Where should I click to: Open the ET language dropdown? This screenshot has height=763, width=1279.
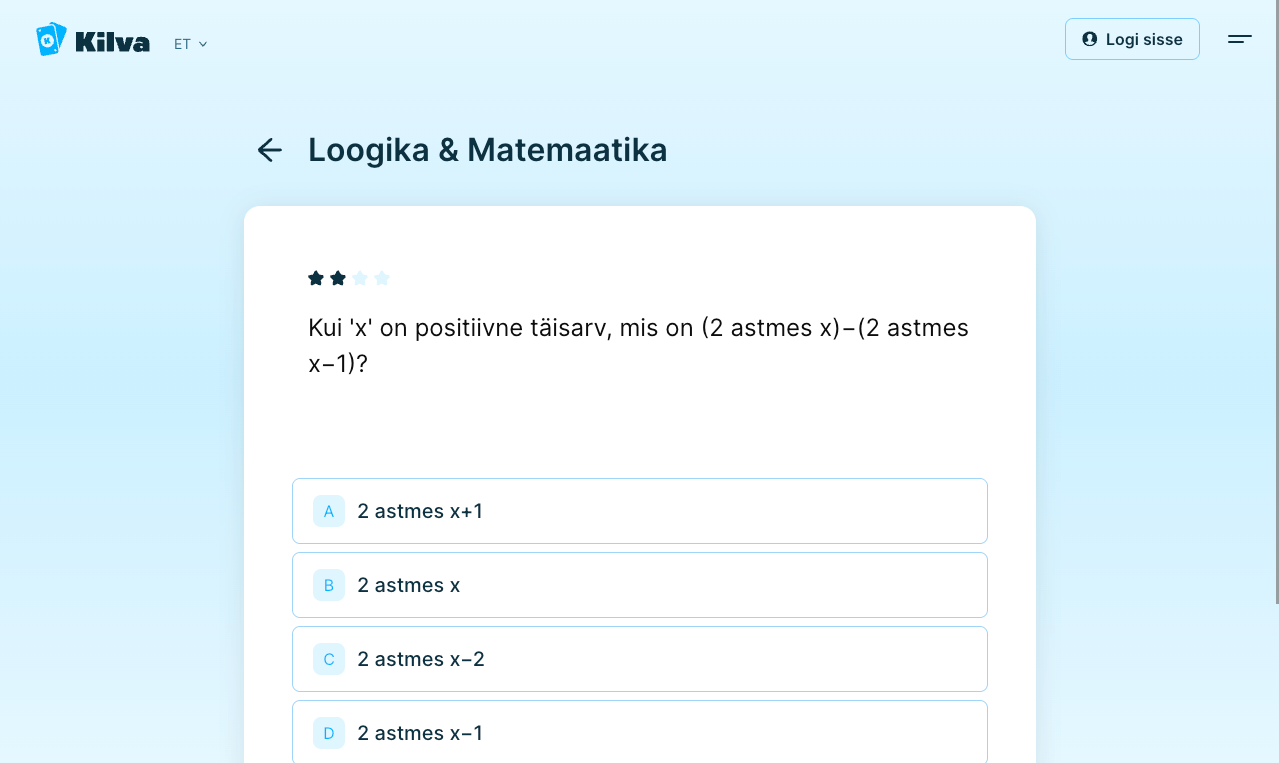[190, 44]
